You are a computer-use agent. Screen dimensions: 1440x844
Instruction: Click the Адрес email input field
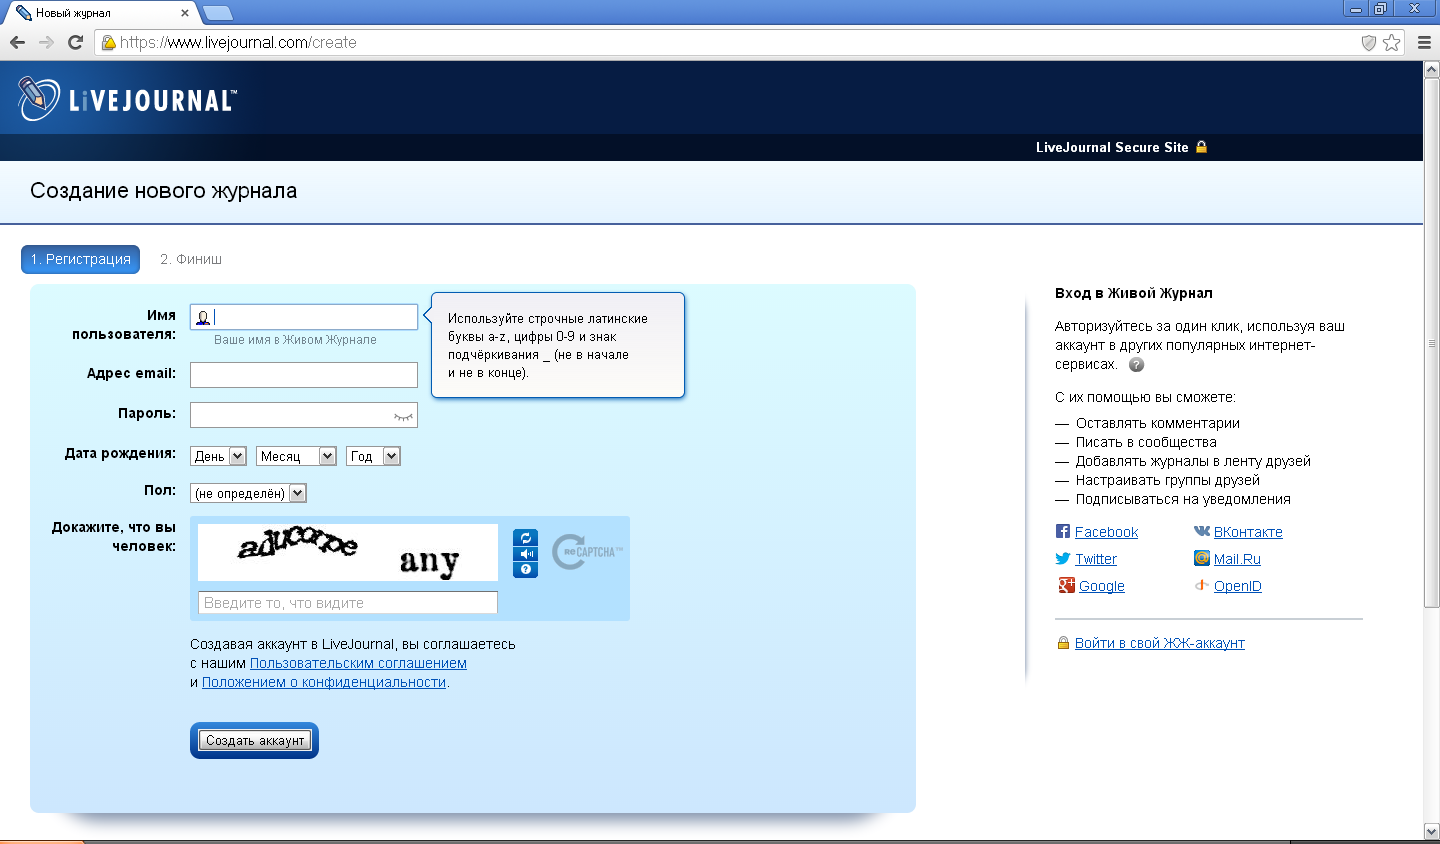click(304, 375)
